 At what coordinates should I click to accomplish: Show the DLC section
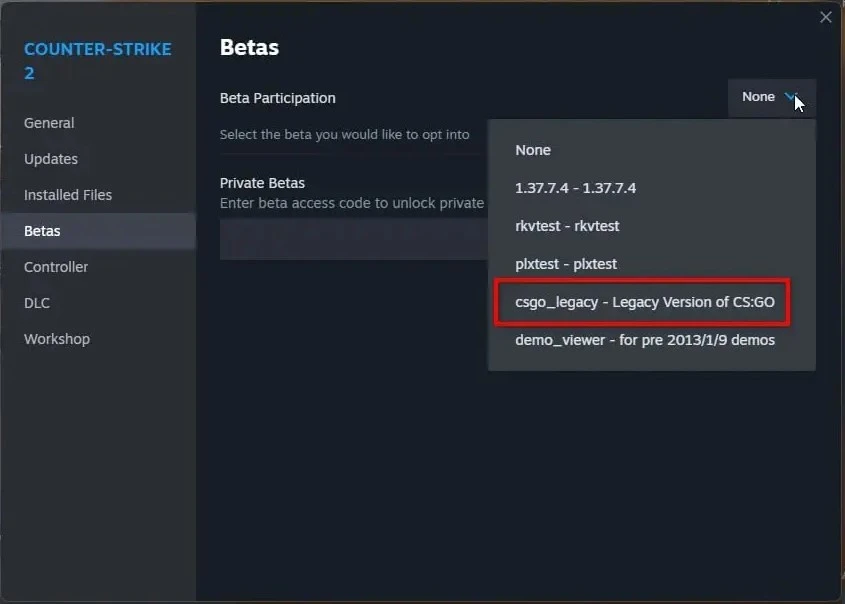98,303
